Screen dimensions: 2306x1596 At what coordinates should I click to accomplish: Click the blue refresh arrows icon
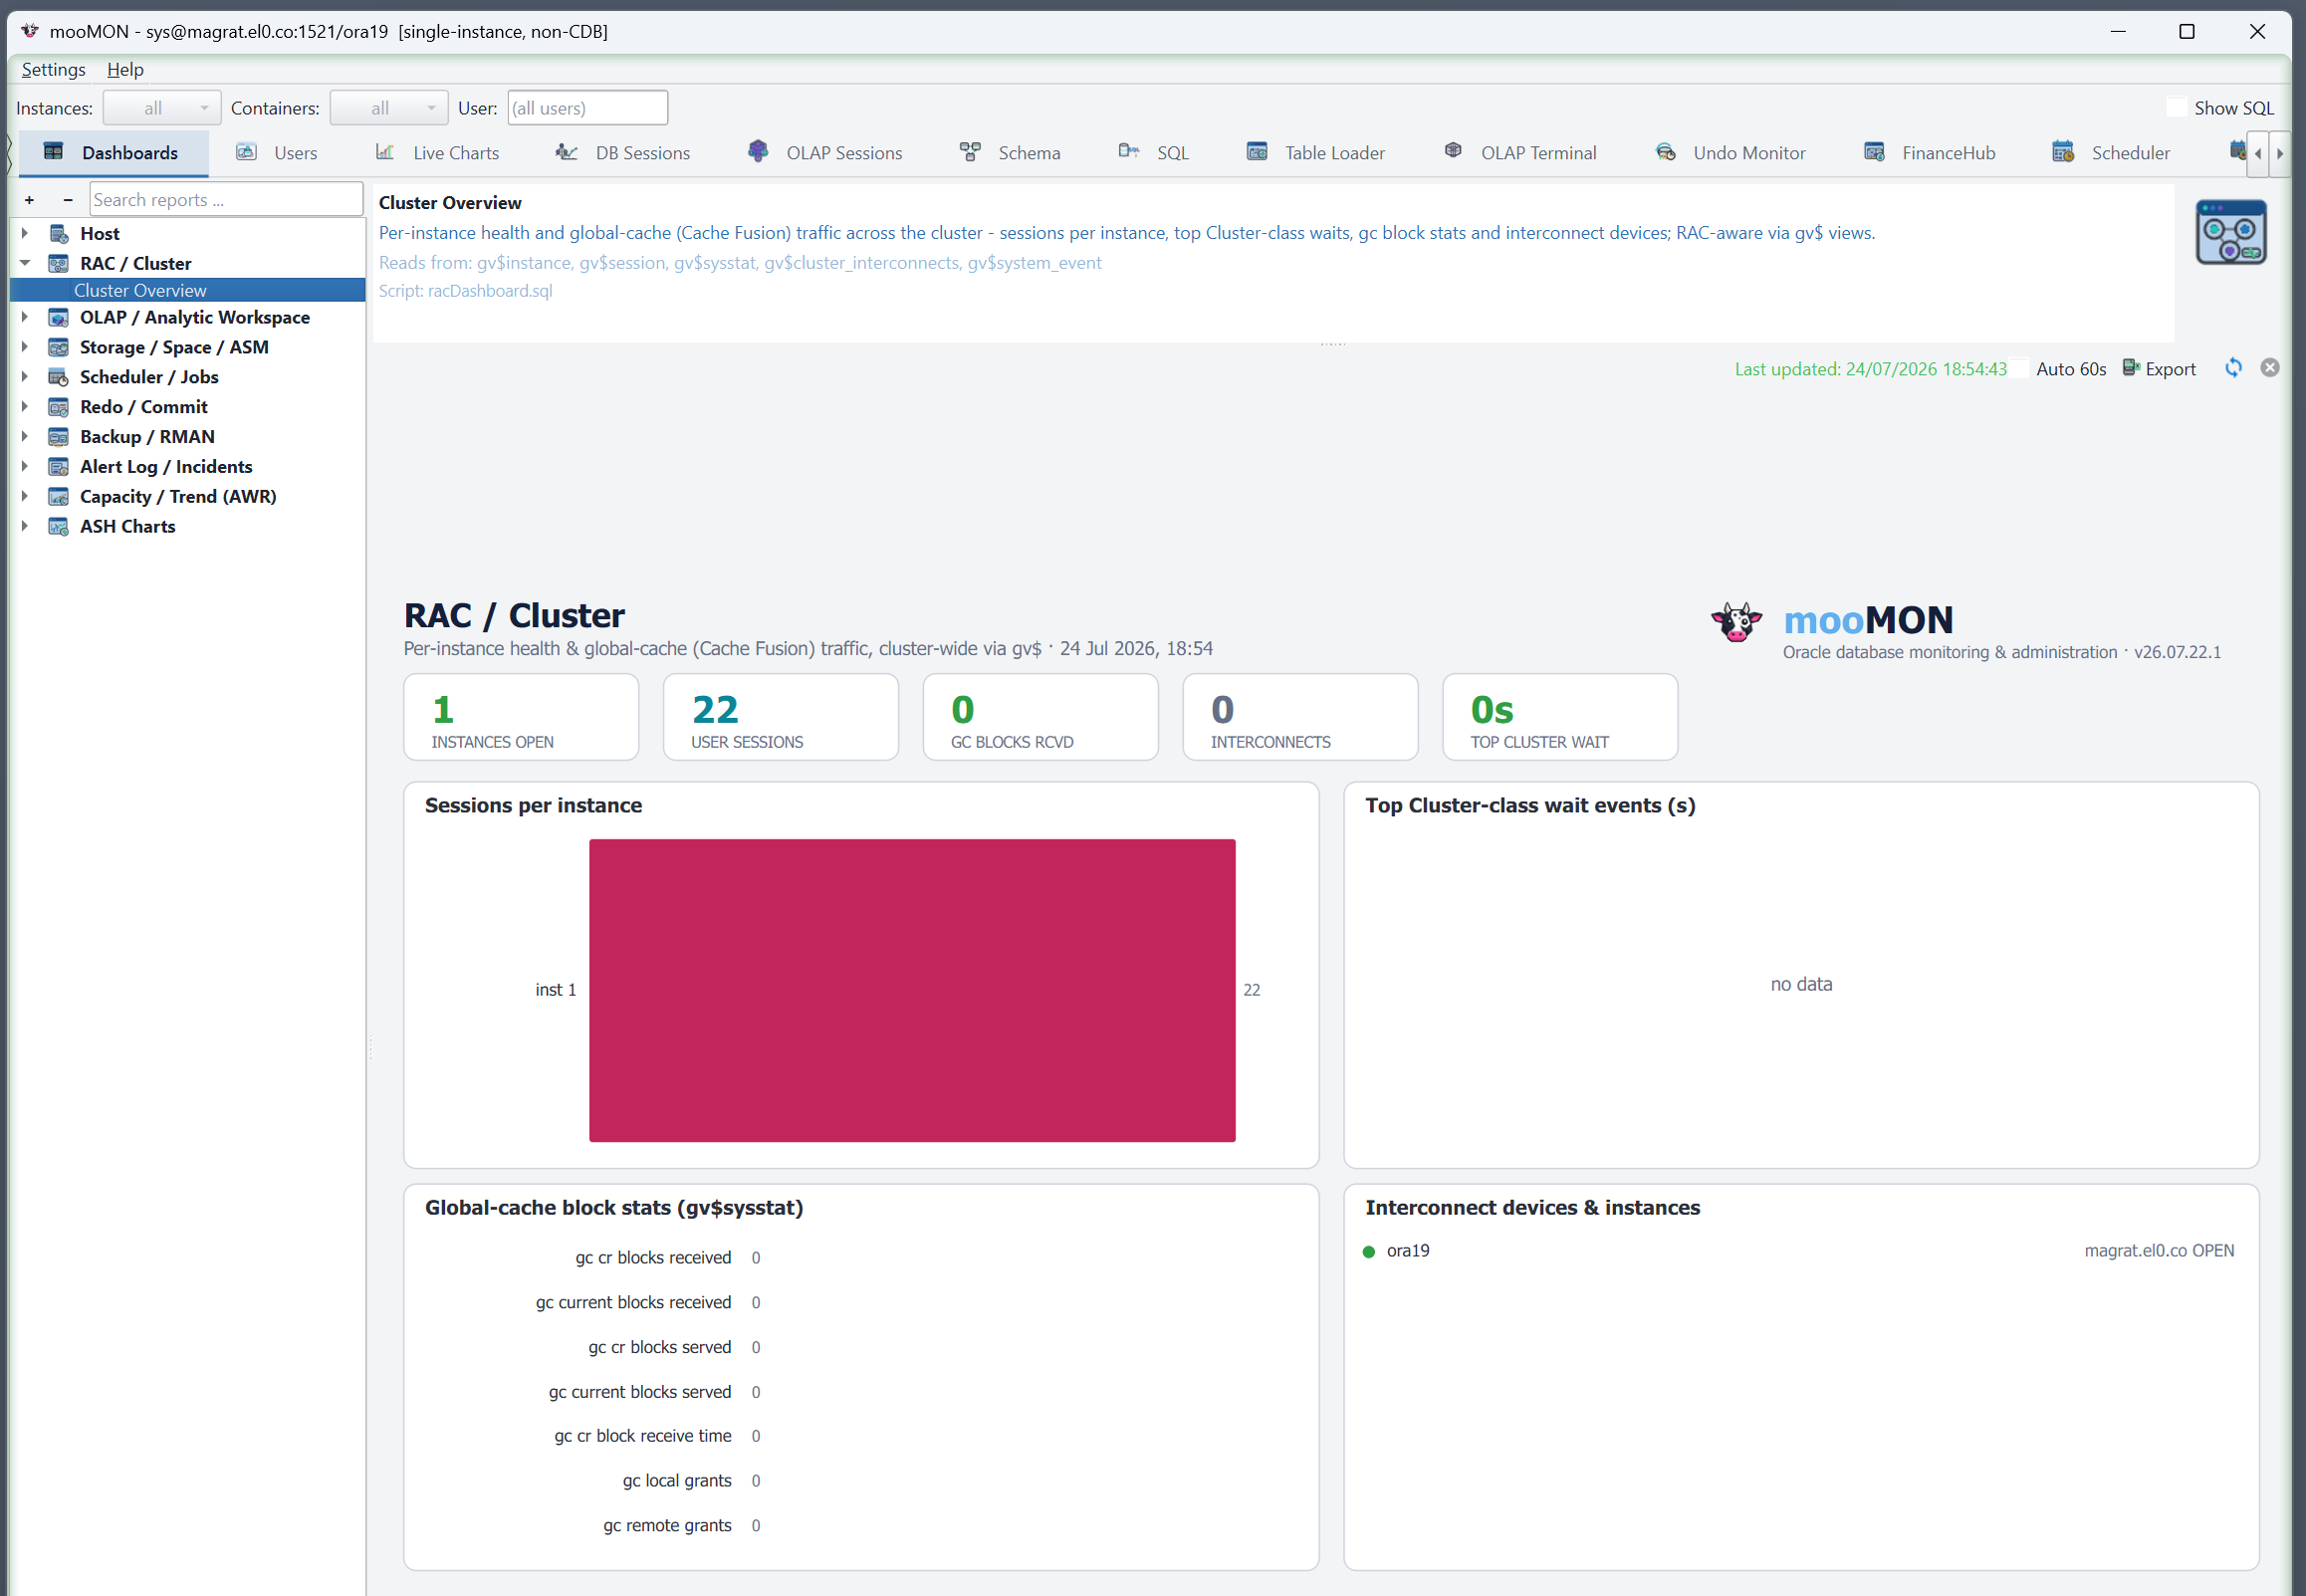click(x=2233, y=368)
